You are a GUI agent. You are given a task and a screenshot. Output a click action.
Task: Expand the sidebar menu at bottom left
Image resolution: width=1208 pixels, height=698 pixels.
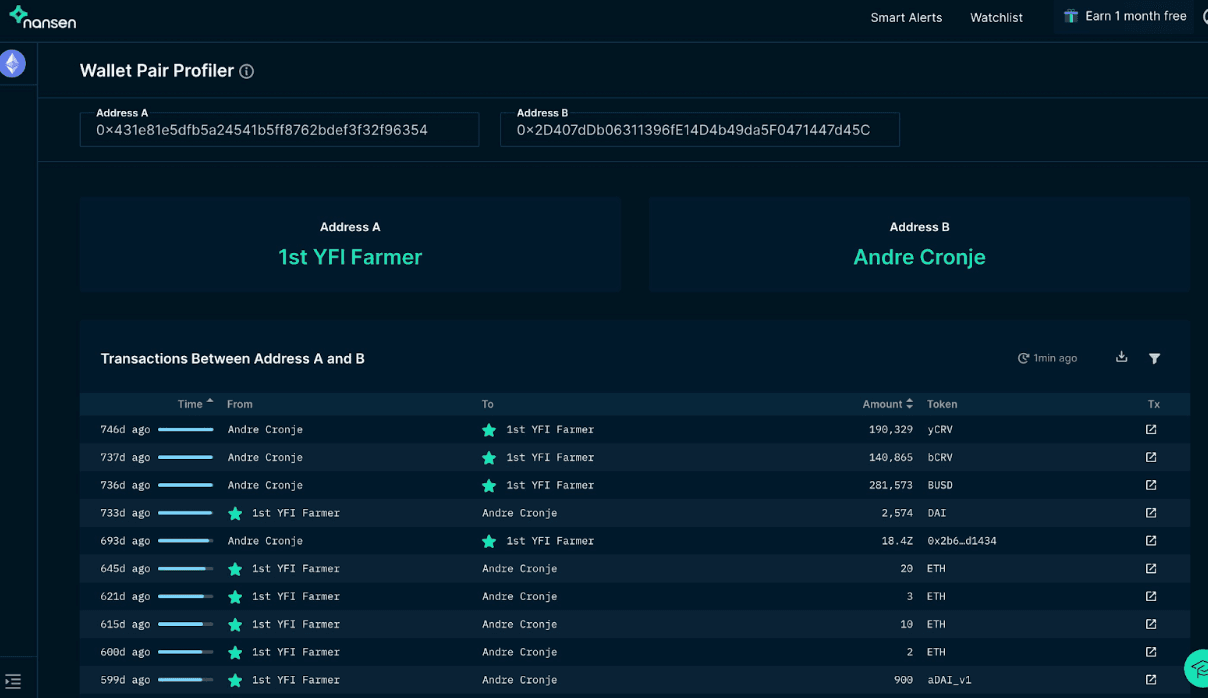pos(12,681)
